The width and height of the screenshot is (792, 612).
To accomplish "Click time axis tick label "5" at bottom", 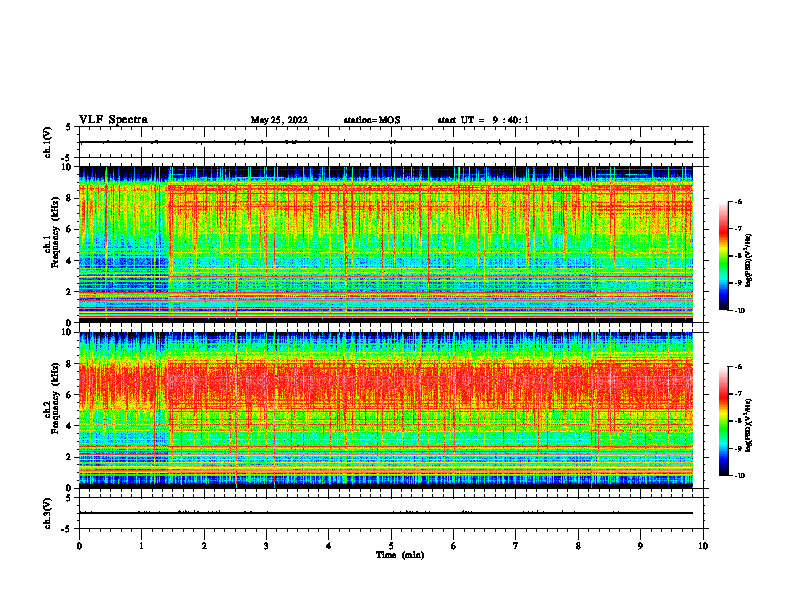I will [x=391, y=546].
